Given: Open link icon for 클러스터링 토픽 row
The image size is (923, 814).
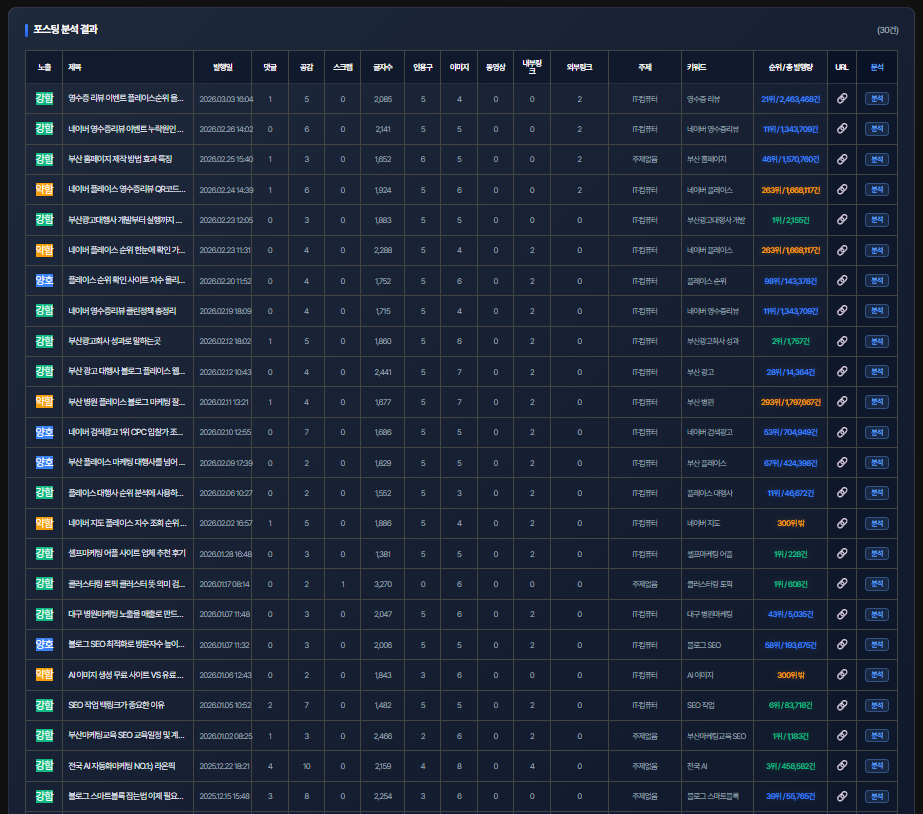Looking at the screenshot, I should (x=842, y=584).
